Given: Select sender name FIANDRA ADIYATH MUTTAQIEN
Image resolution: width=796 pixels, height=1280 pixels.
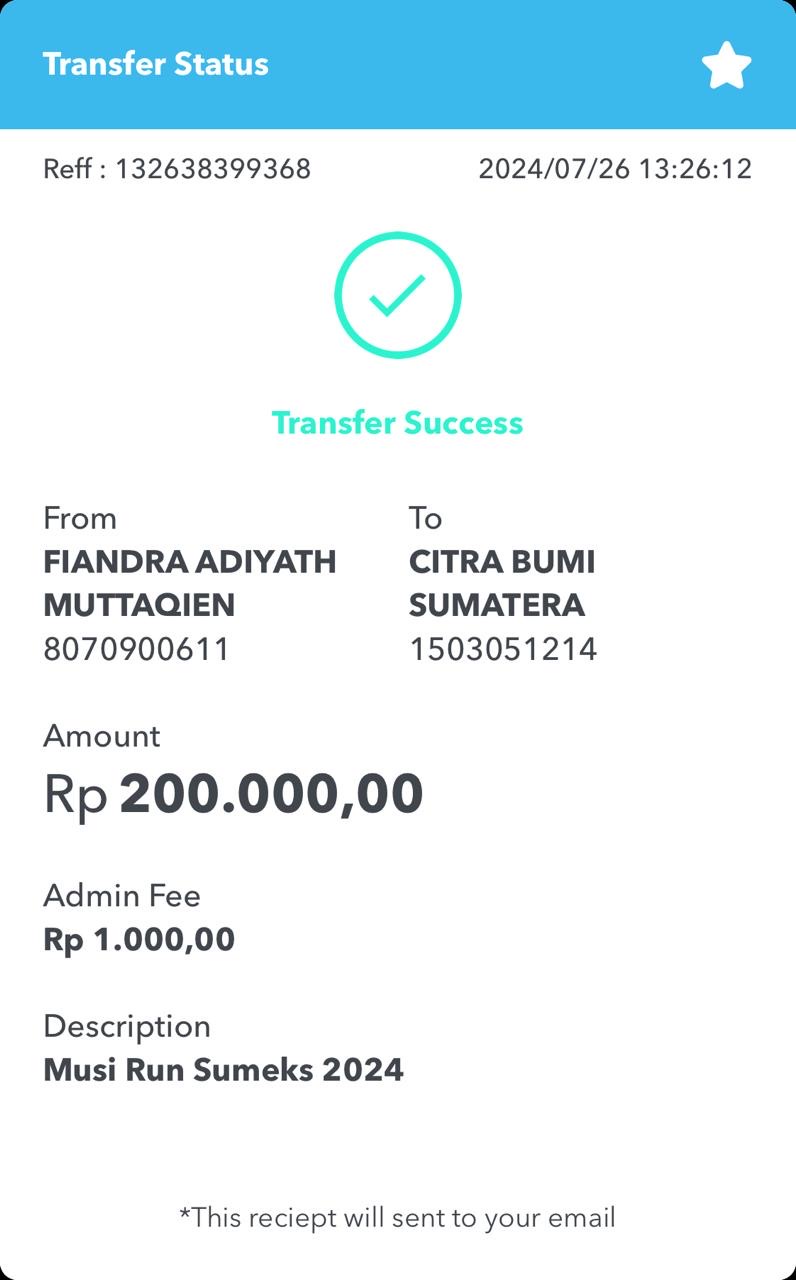Looking at the screenshot, I should (190, 583).
